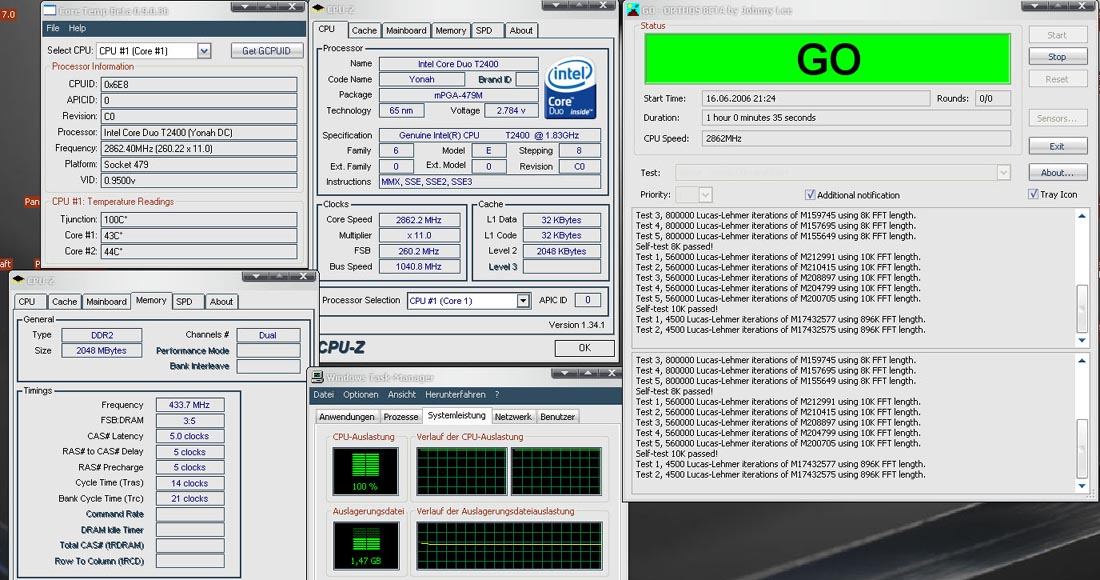Click the Reset button in Orthos

coord(1057,79)
